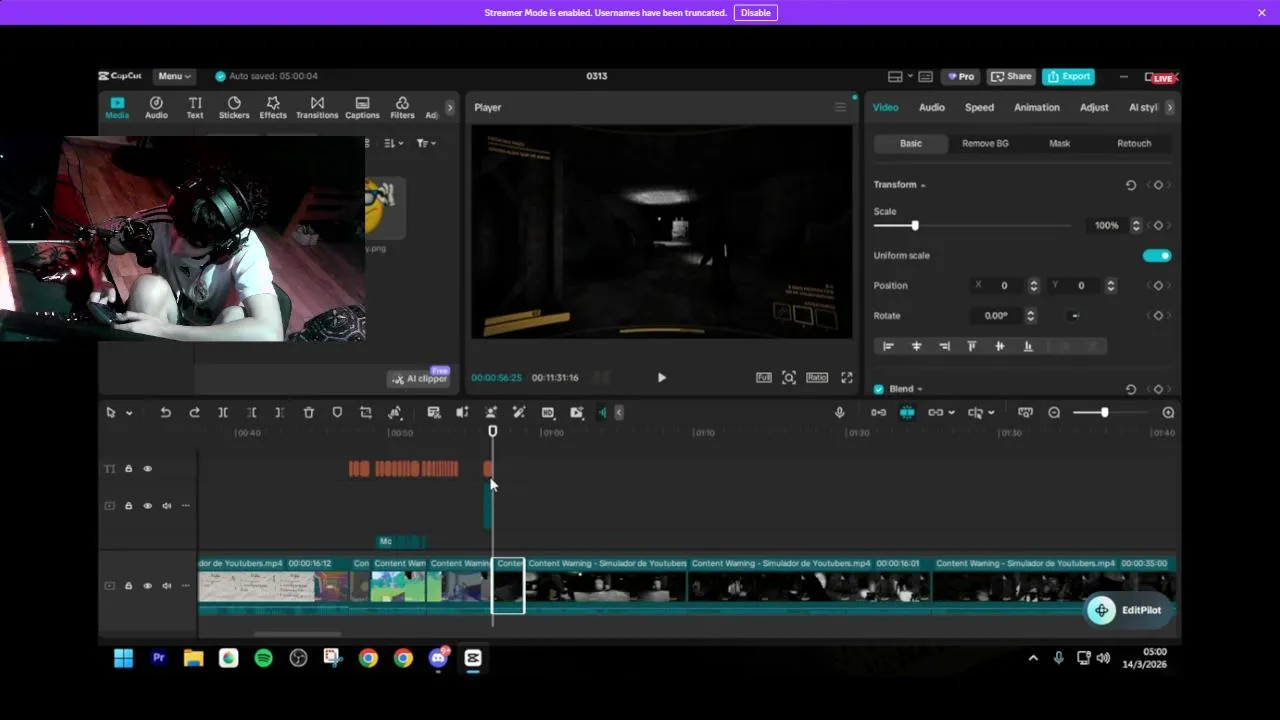Click the AI clipper button
The image size is (1280, 720).
click(x=420, y=379)
